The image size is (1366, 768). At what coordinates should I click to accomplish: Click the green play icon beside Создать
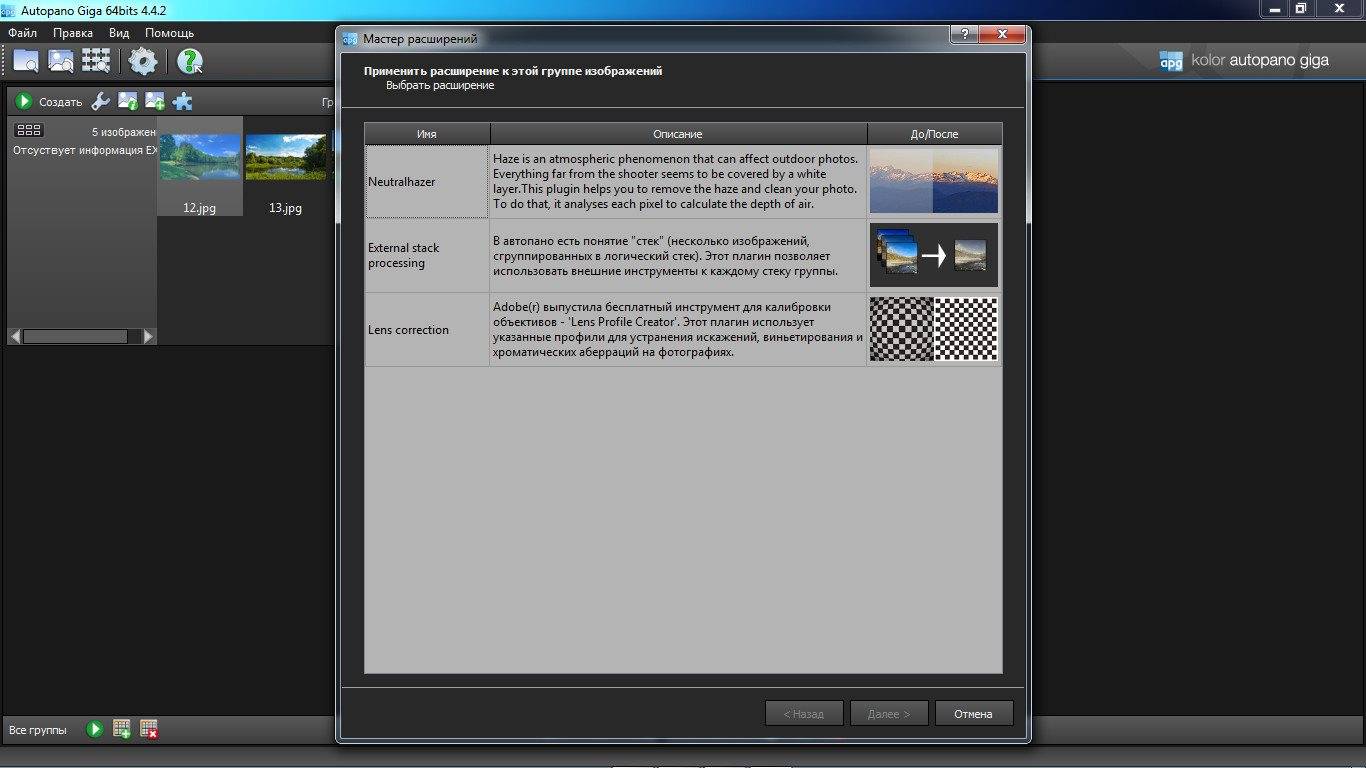(x=24, y=101)
